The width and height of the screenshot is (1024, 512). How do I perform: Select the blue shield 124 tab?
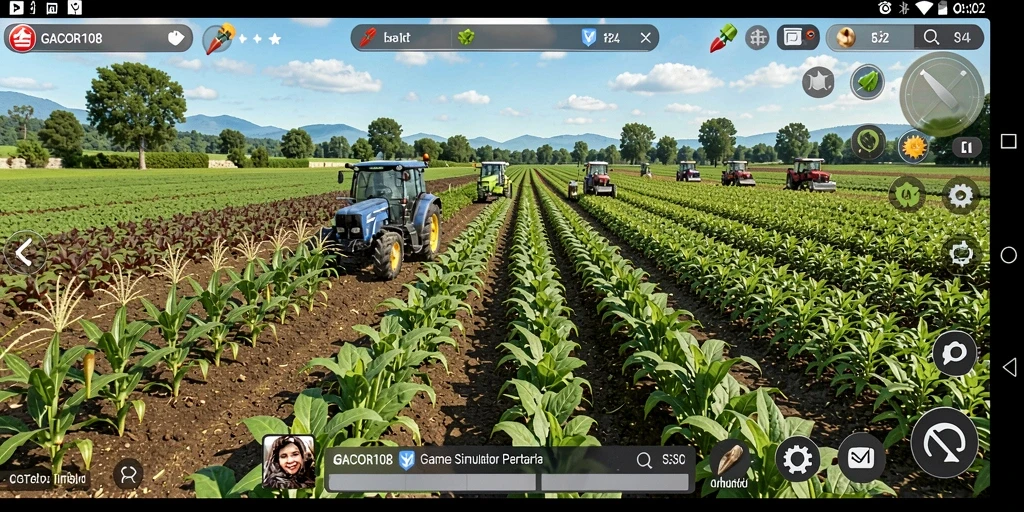(x=601, y=38)
